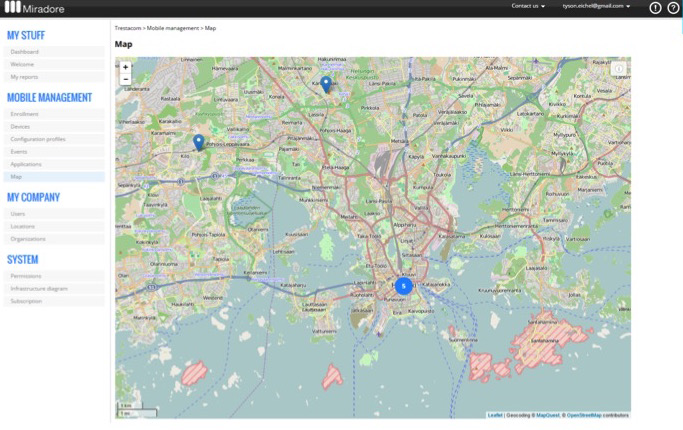This screenshot has width=683, height=430.
Task: Select the northern device pin near Kannelmäki
Action: pos(326,85)
